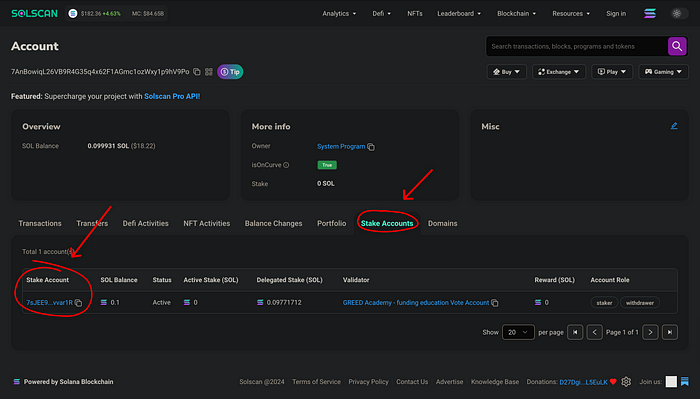Switch to the NFT Activities tab
The height and width of the screenshot is (399, 700).
(207, 223)
